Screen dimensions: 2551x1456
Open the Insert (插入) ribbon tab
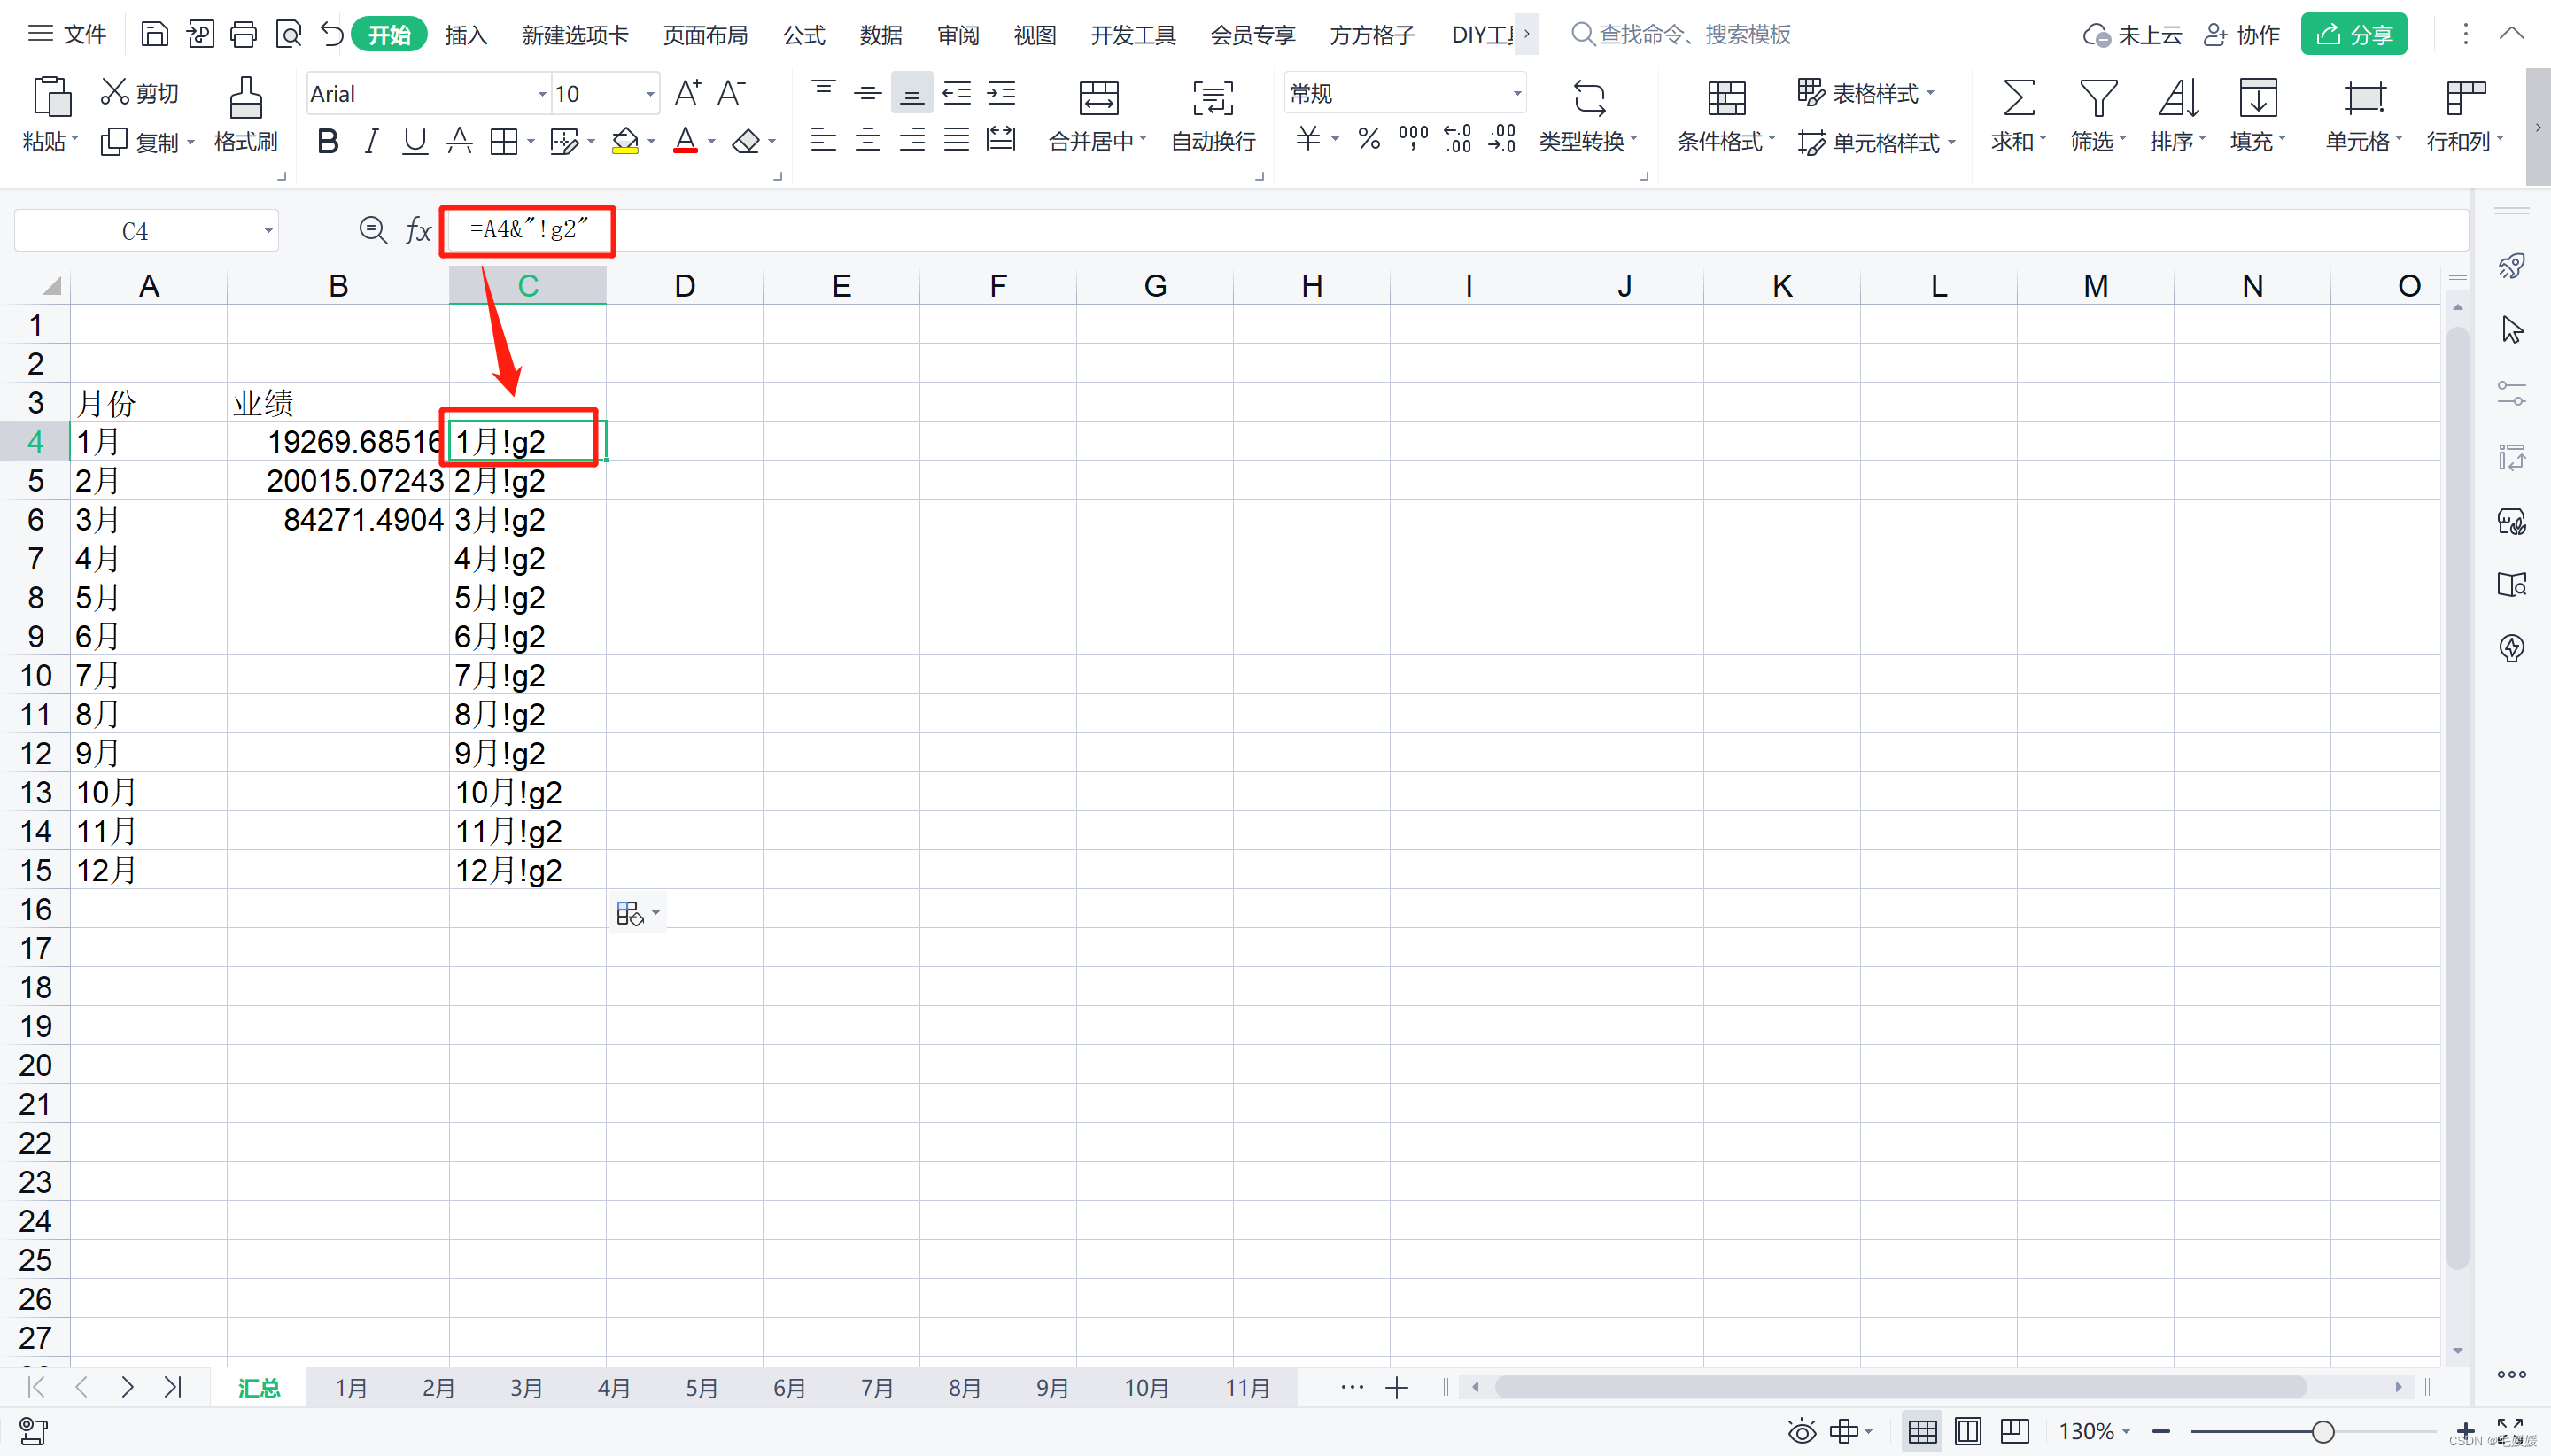point(466,35)
